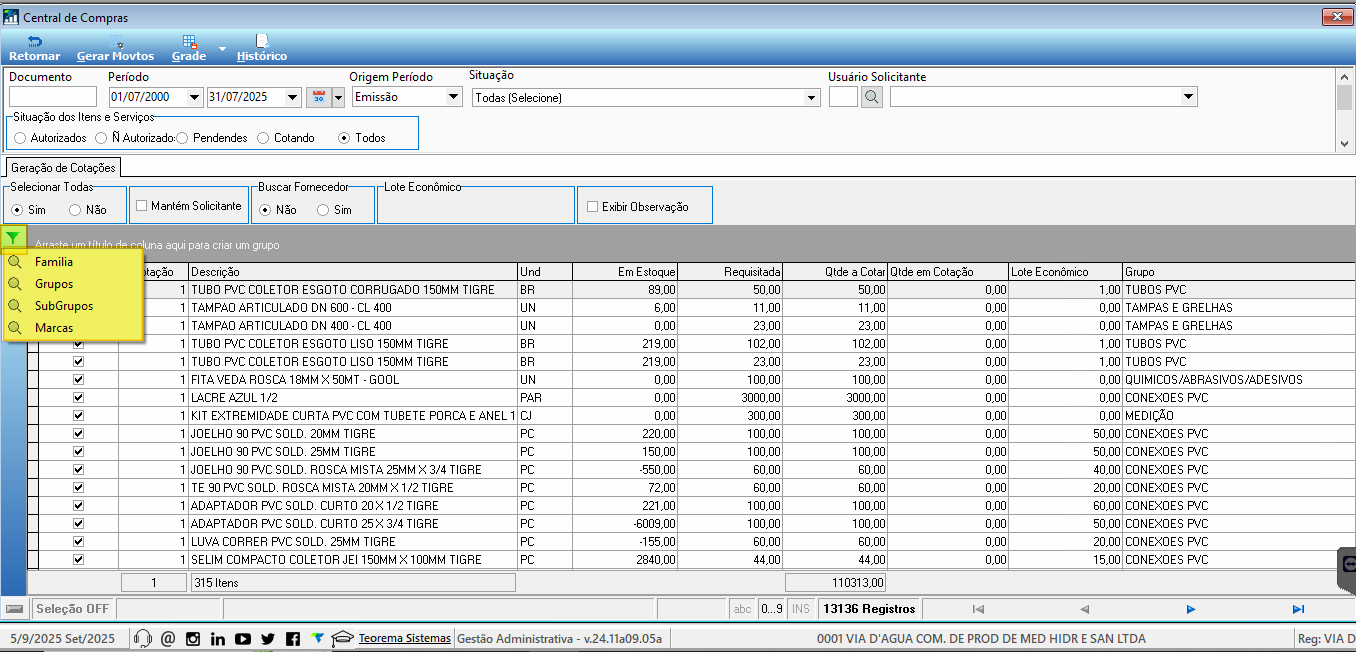Select the Cotando radio button
The image size is (1356, 652).
coord(264,138)
